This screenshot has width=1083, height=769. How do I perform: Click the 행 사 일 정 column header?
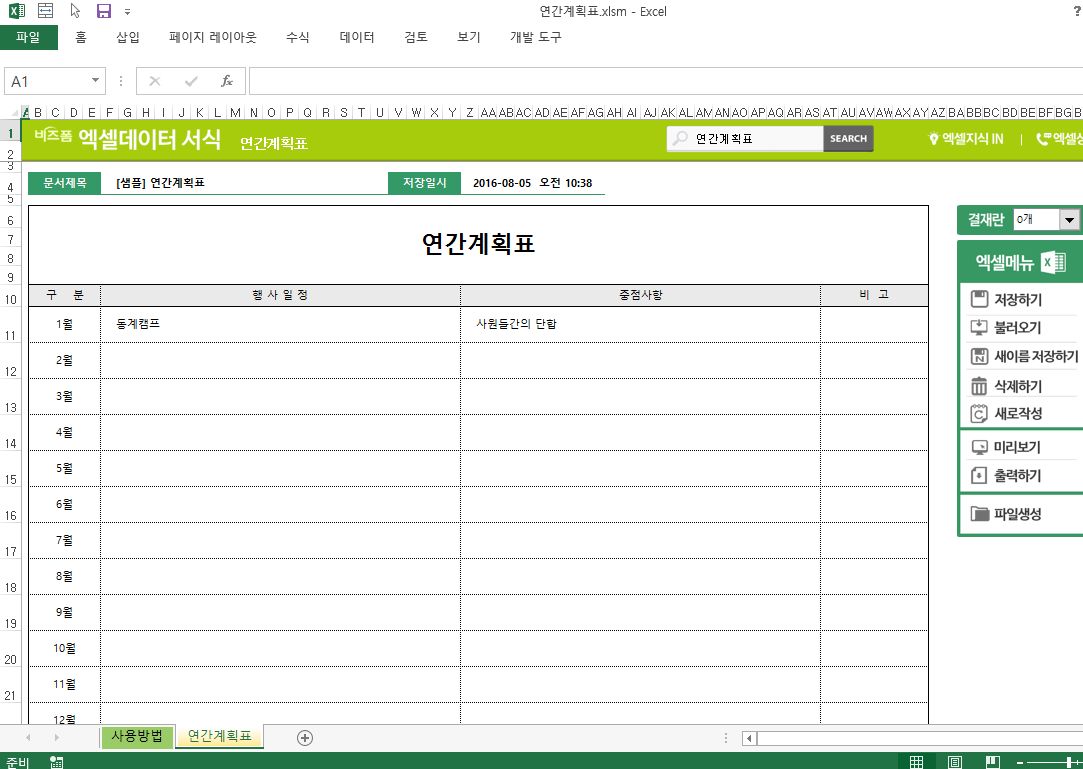click(280, 295)
